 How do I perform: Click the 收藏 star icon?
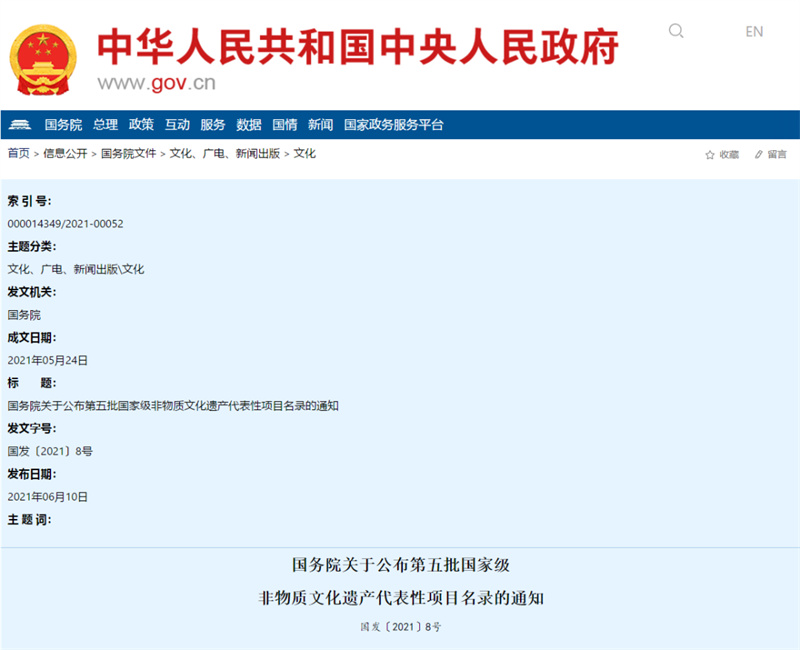tap(710, 155)
